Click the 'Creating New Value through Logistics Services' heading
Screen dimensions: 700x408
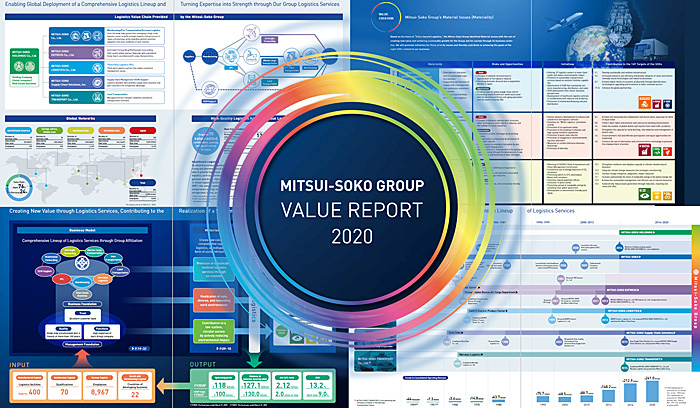tap(87, 211)
